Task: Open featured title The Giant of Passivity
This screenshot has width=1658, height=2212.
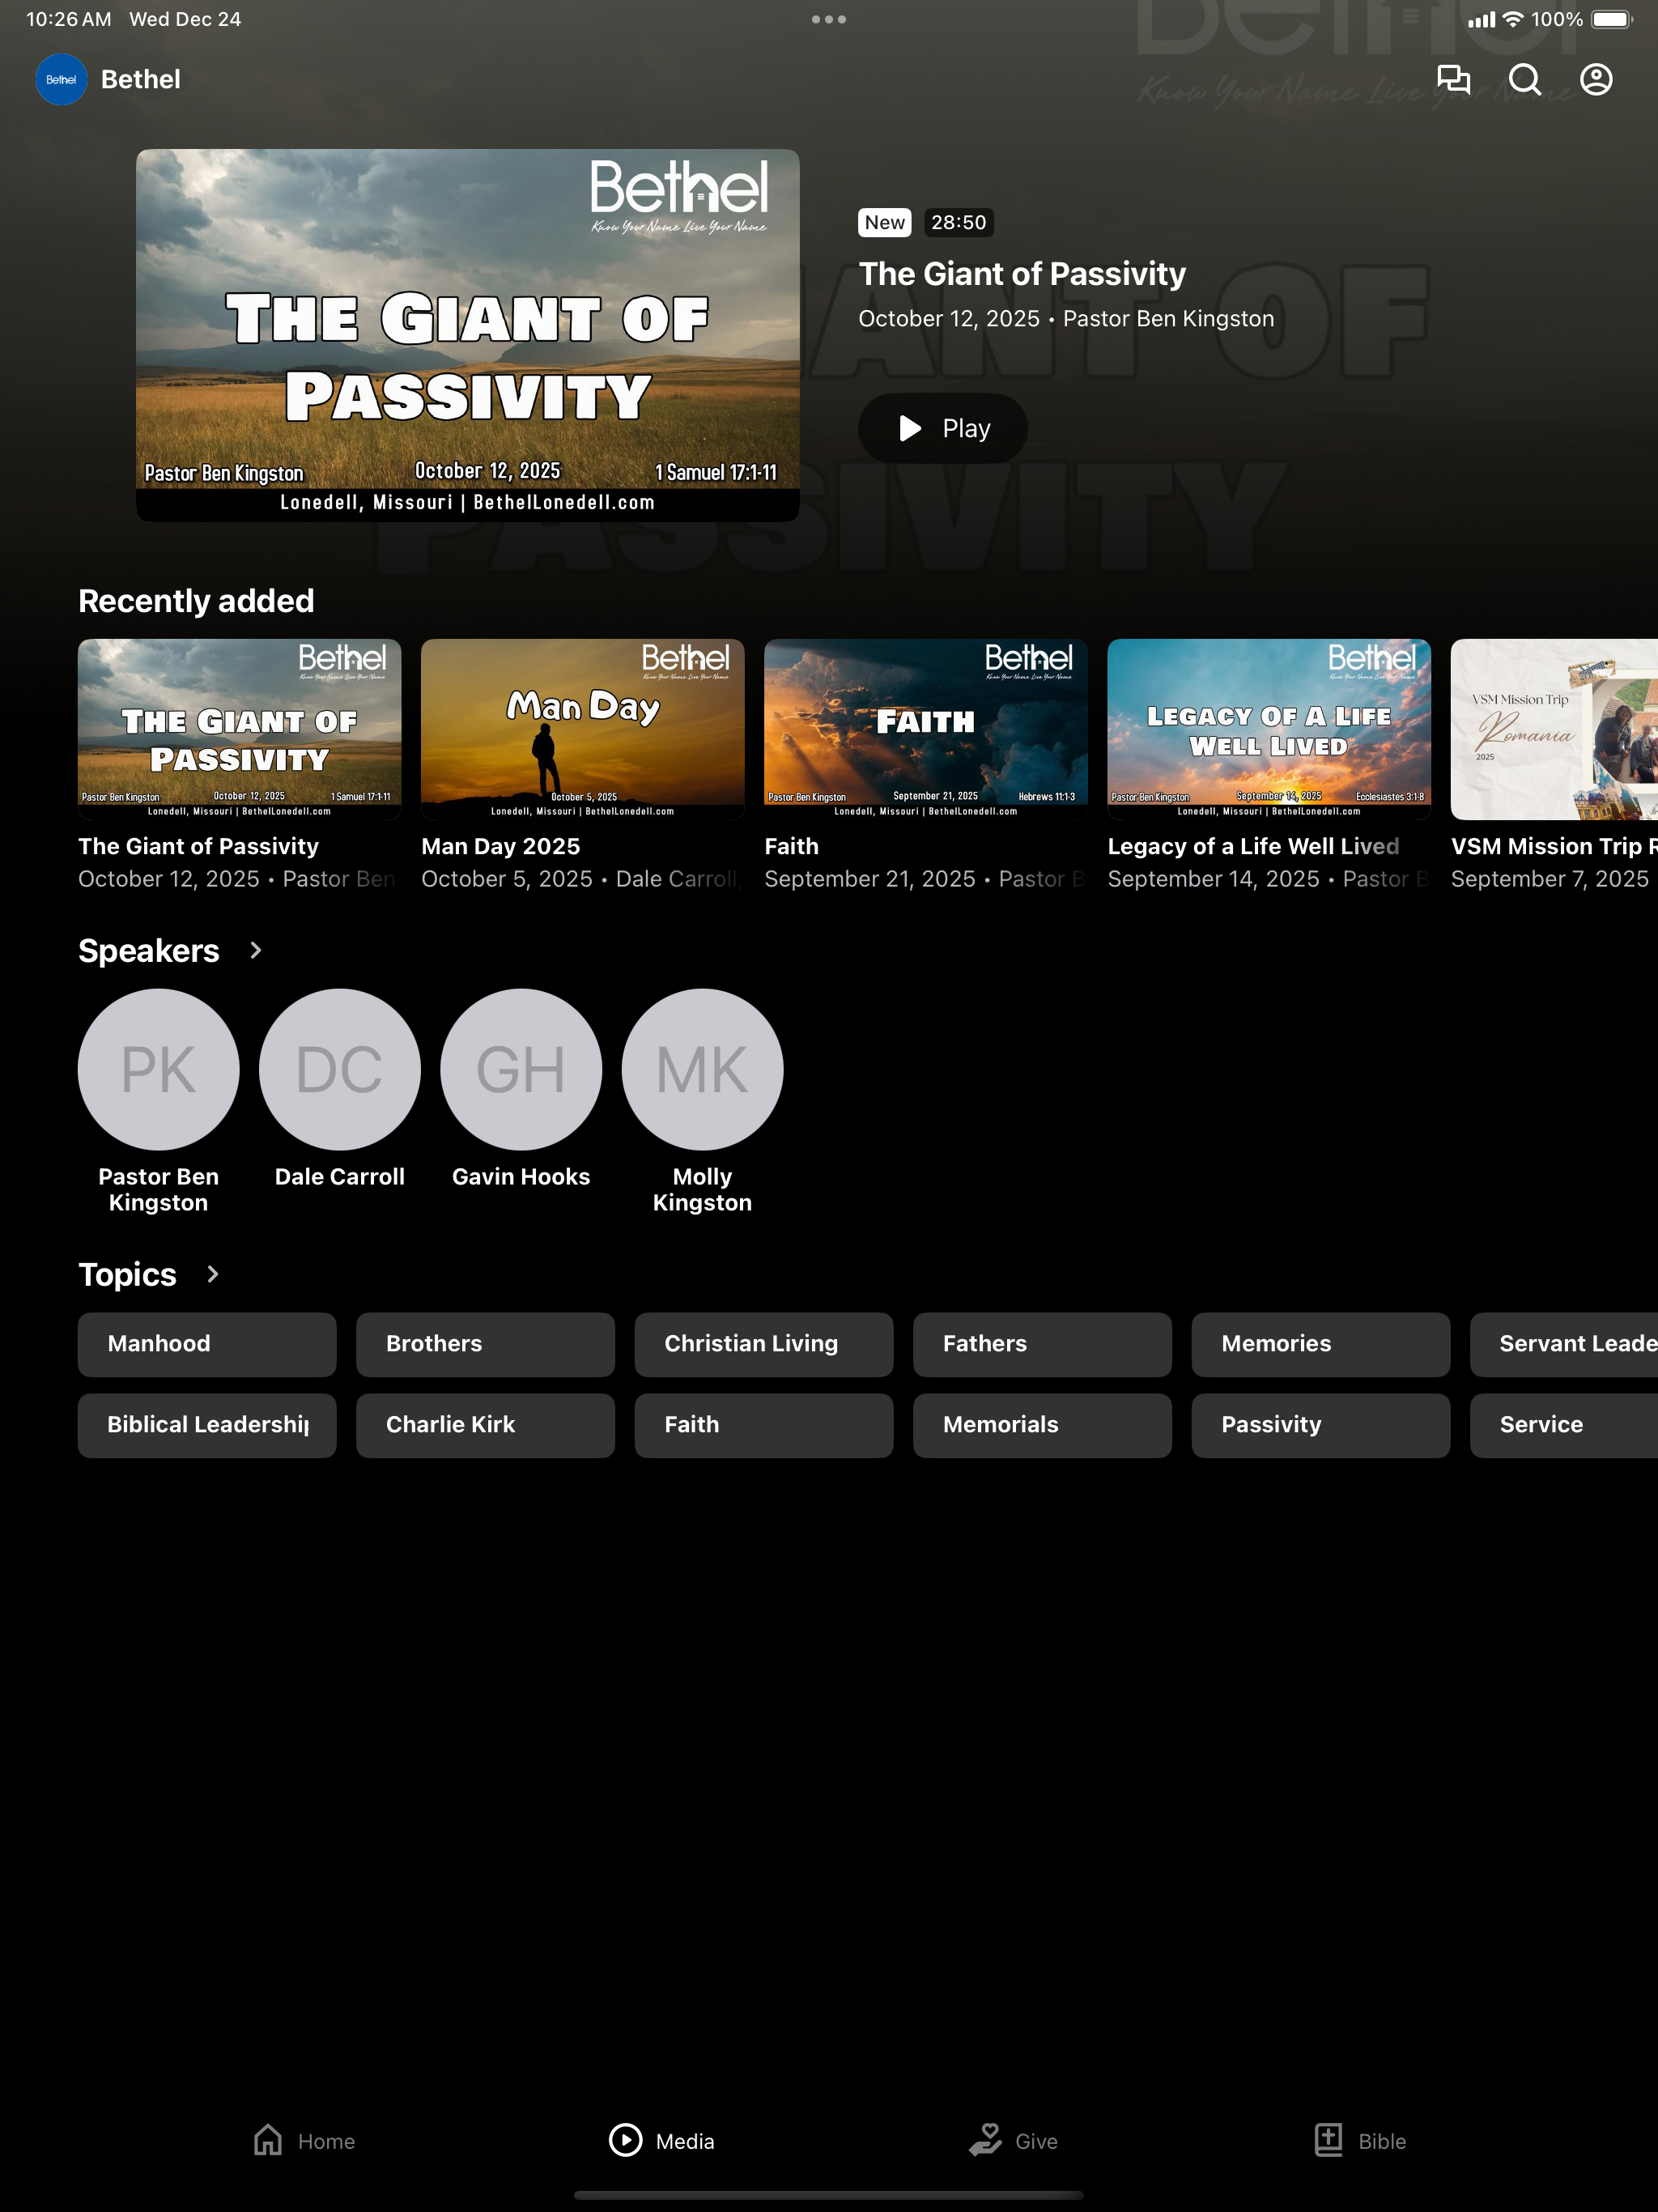Action: pos(1022,273)
